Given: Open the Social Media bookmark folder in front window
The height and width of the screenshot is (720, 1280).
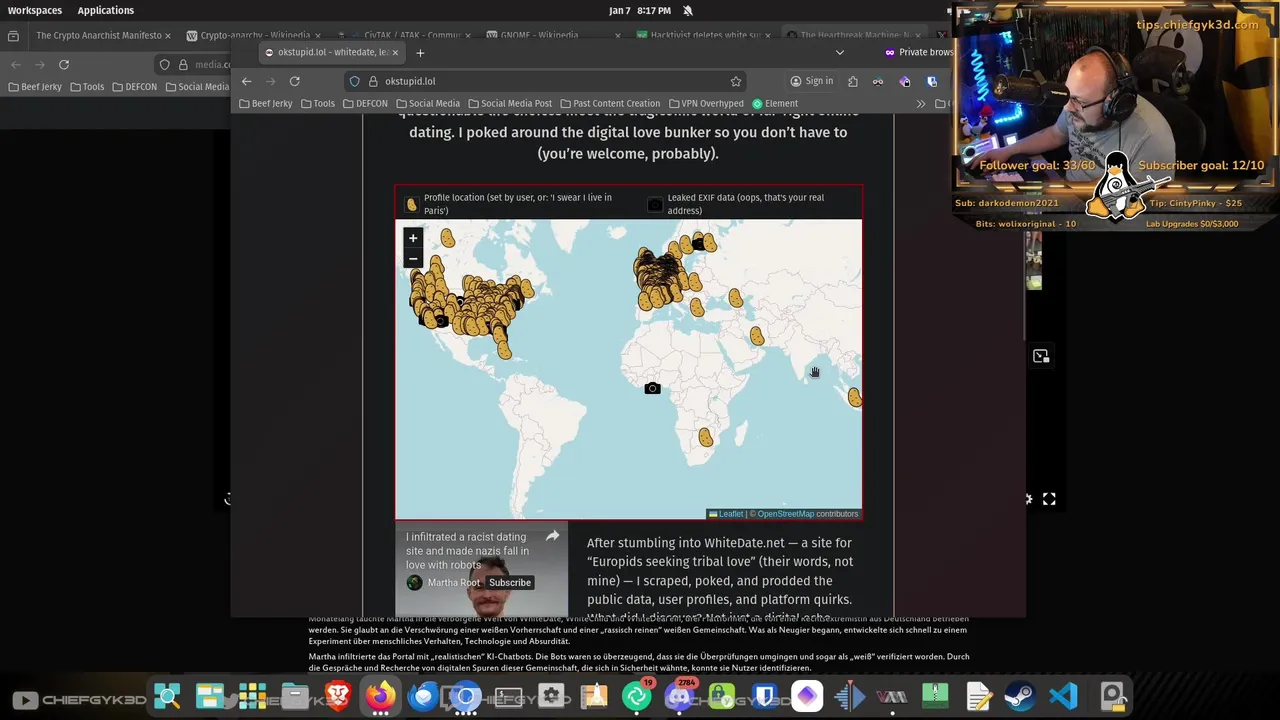Looking at the screenshot, I should coord(427,103).
